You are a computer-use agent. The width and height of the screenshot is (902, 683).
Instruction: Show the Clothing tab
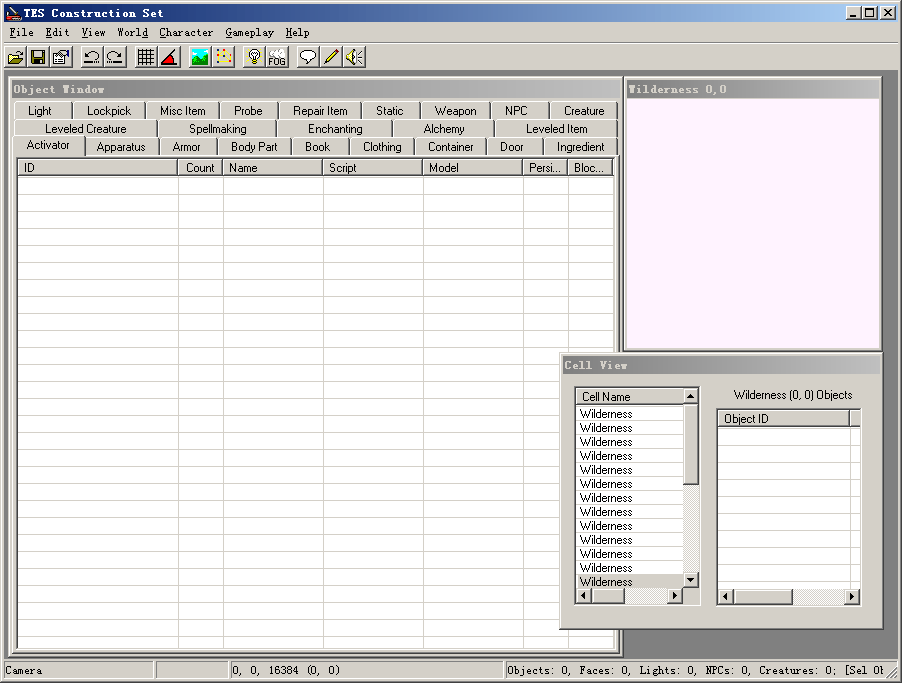[382, 147]
